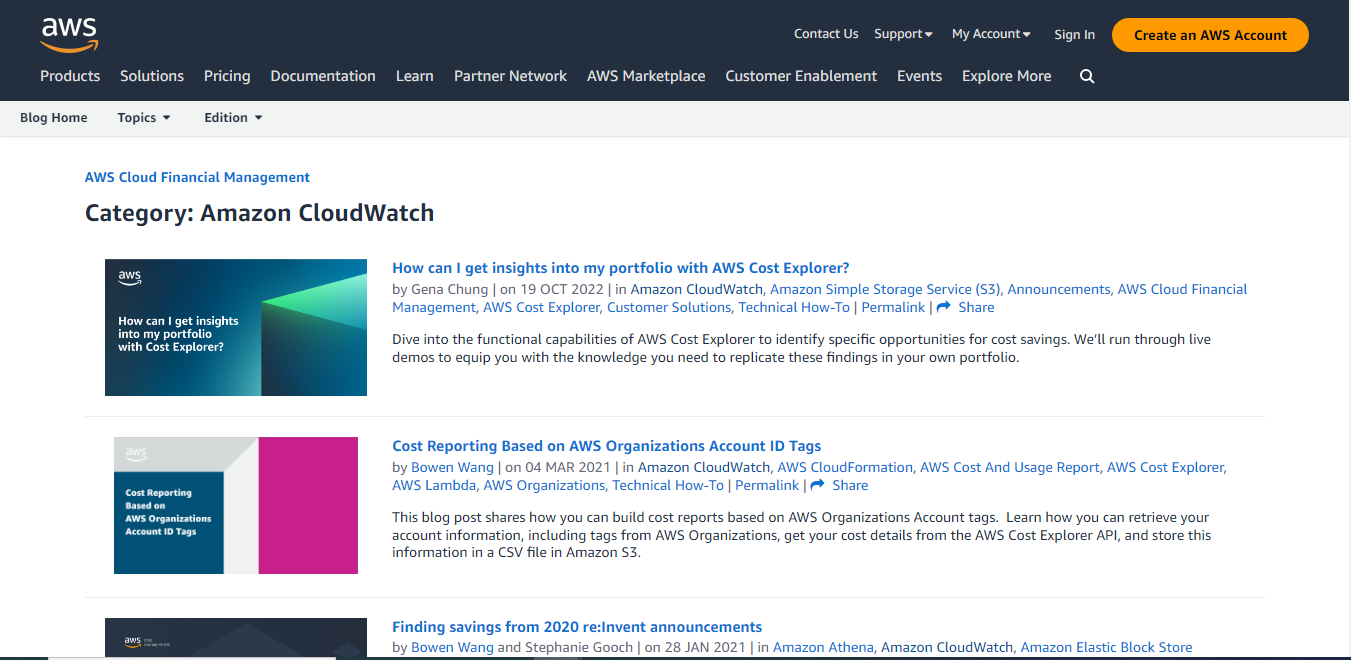The height and width of the screenshot is (660, 1351).
Task: Open the Edition dropdown
Action: click(233, 118)
